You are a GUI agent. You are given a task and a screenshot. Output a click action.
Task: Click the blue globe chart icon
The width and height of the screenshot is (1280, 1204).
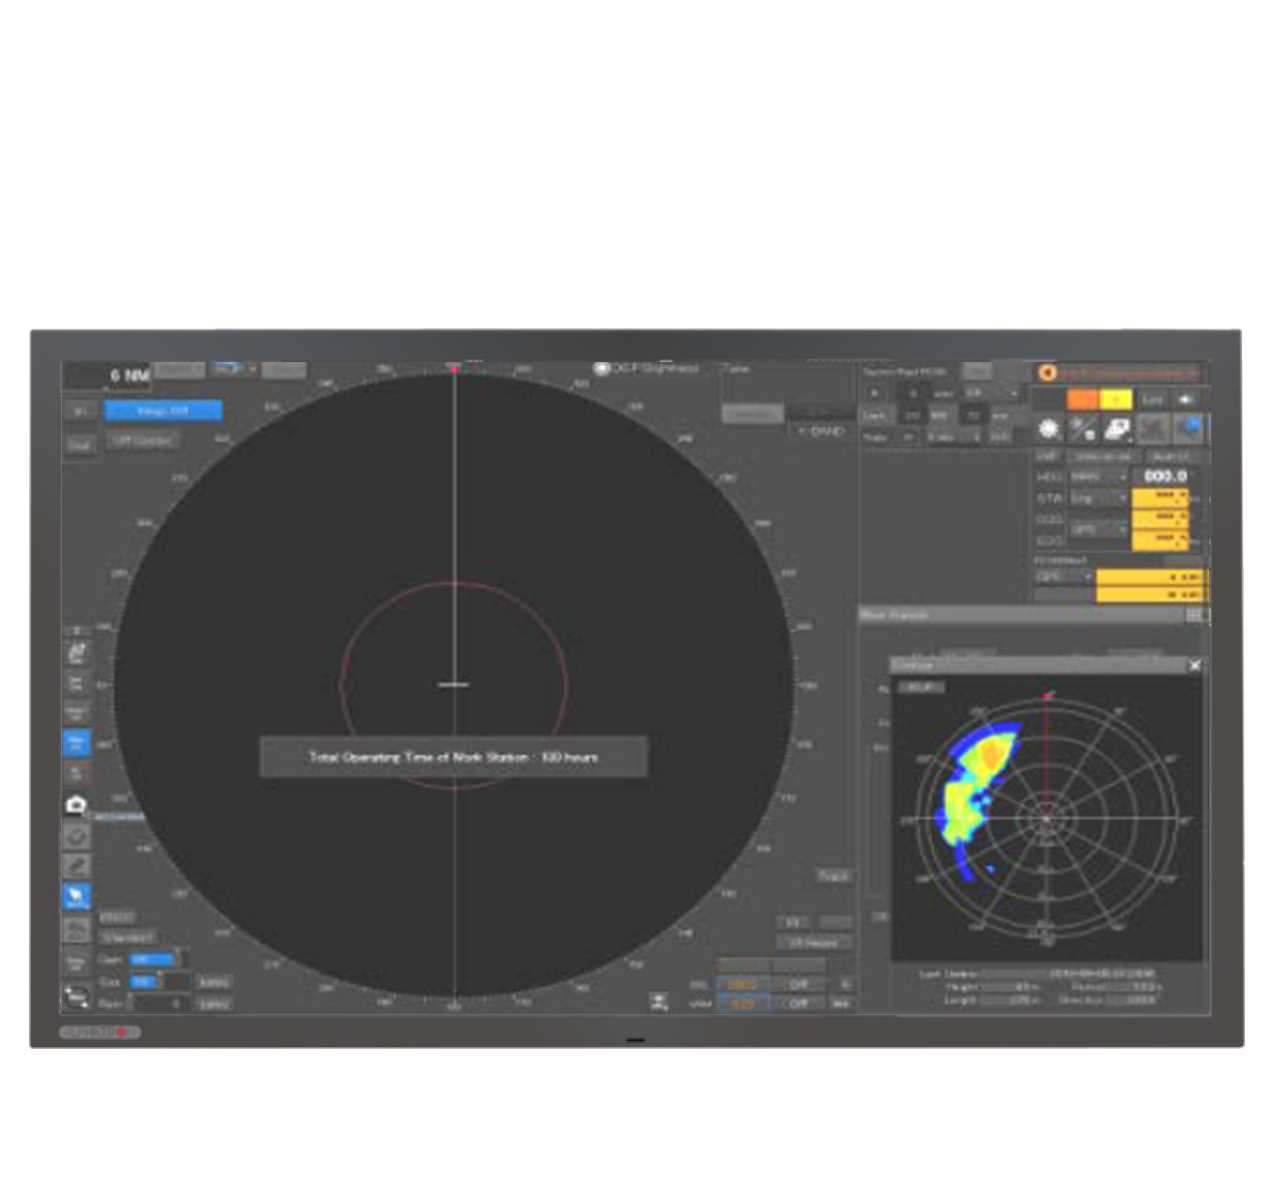[1188, 429]
